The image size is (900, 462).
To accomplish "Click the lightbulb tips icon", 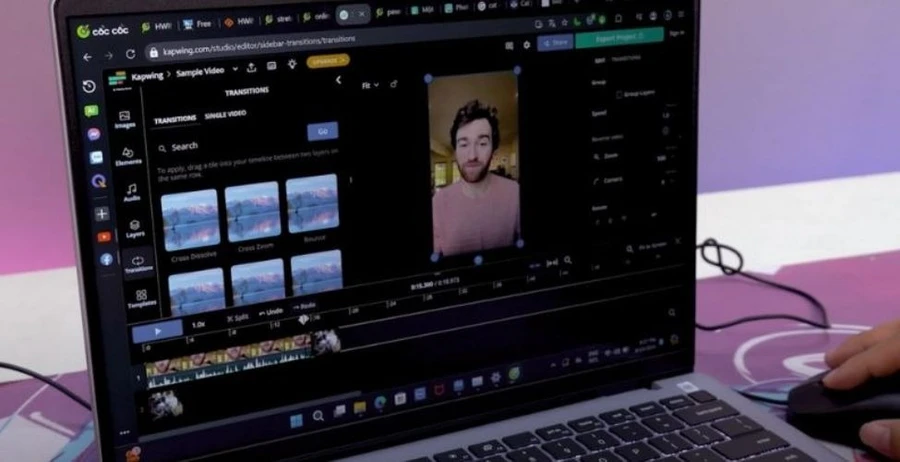I will [x=292, y=64].
